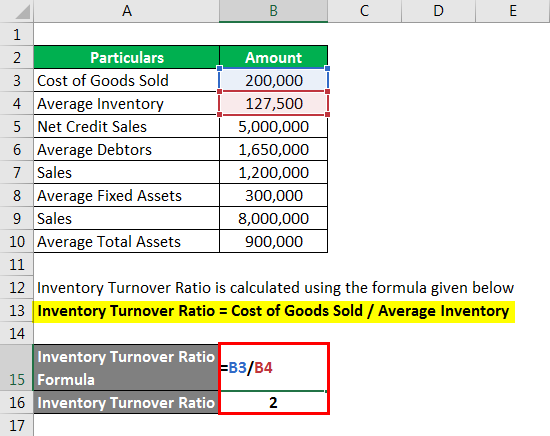Select column C header
Image resolution: width=550 pixels, height=436 pixels.
click(364, 11)
